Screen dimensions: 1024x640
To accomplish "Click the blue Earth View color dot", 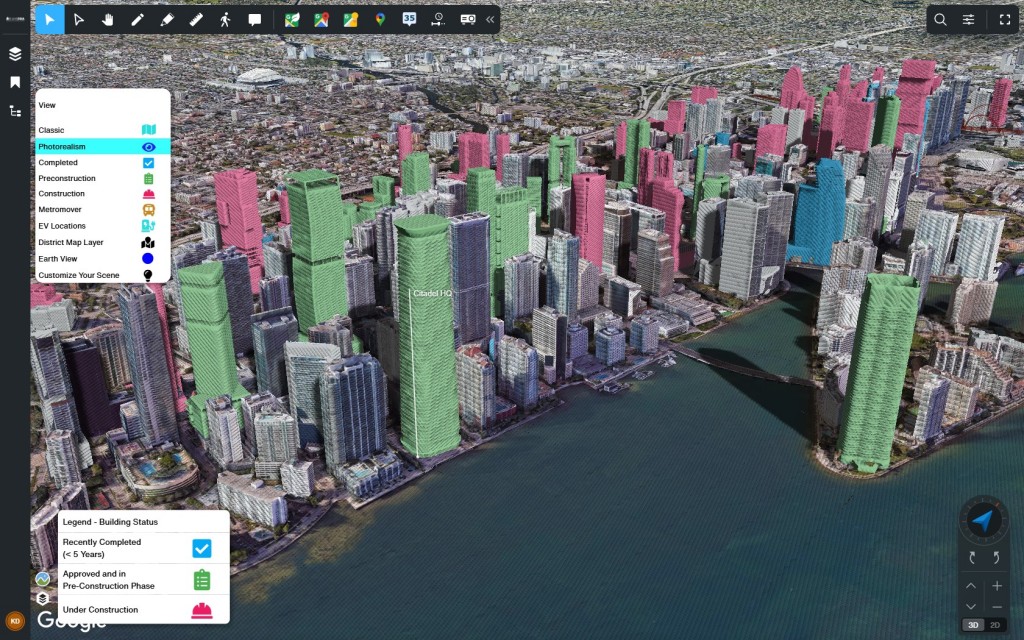I will pyautogui.click(x=148, y=258).
